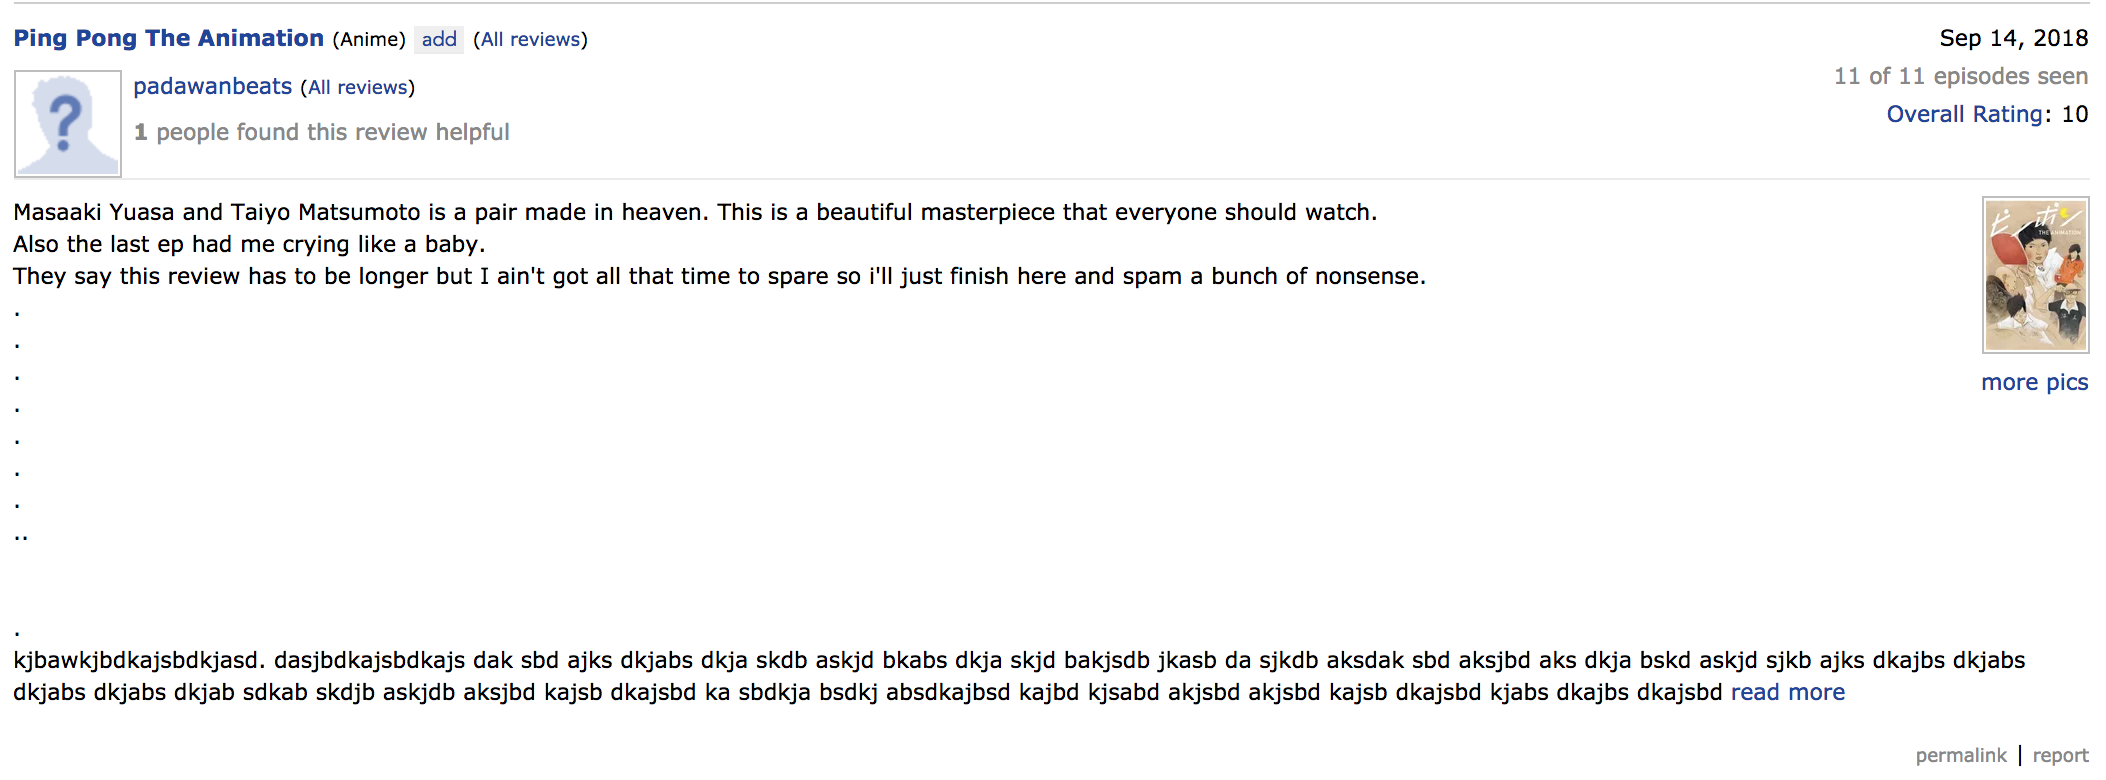
Task: Click the sentence starting Masaaki Yuasa and Taiyo
Action: (695, 212)
